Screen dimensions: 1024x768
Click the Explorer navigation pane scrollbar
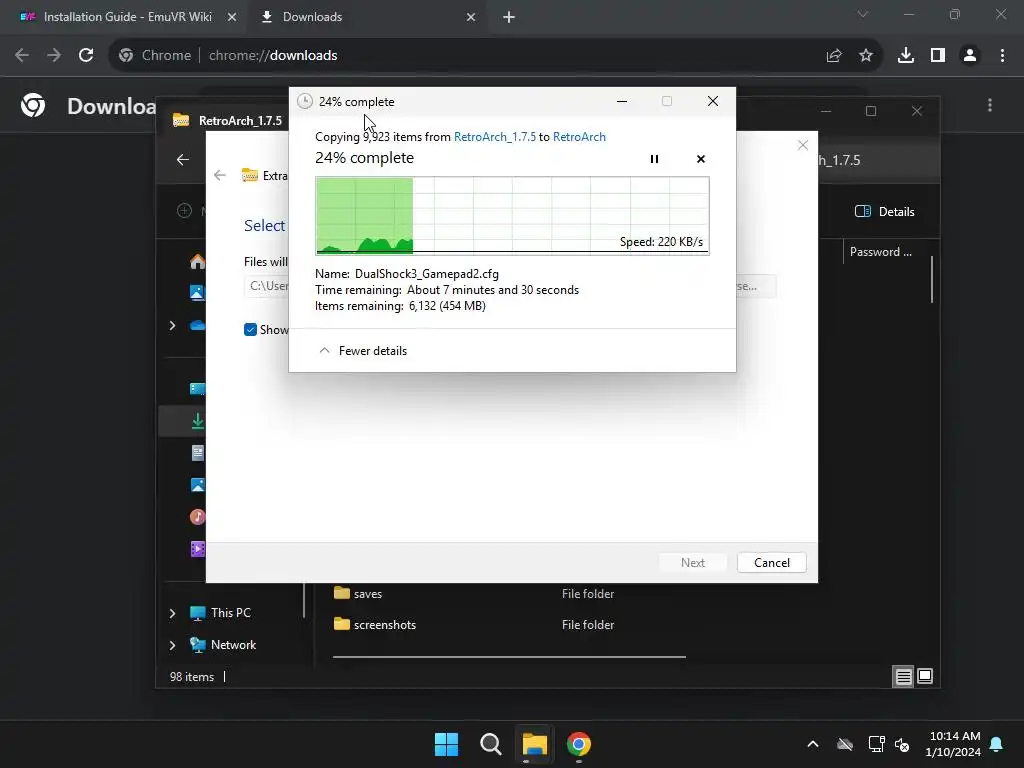[304, 600]
